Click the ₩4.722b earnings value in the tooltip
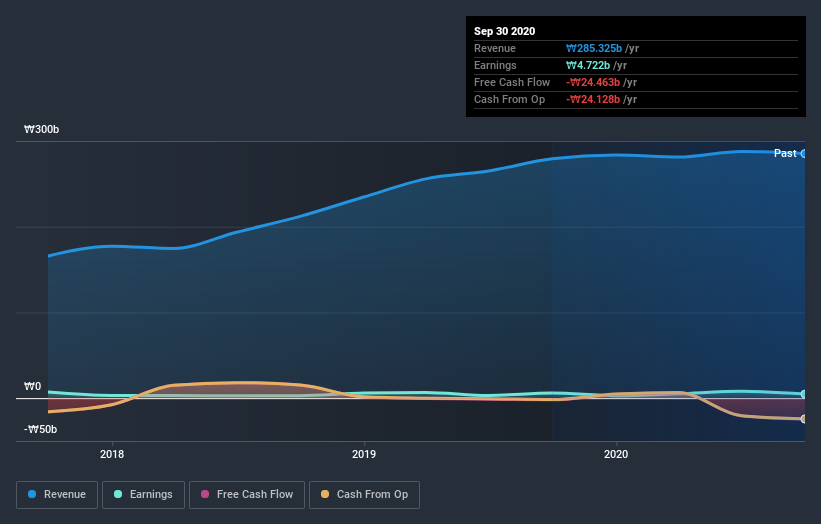Image resolution: width=821 pixels, height=524 pixels. (588, 65)
